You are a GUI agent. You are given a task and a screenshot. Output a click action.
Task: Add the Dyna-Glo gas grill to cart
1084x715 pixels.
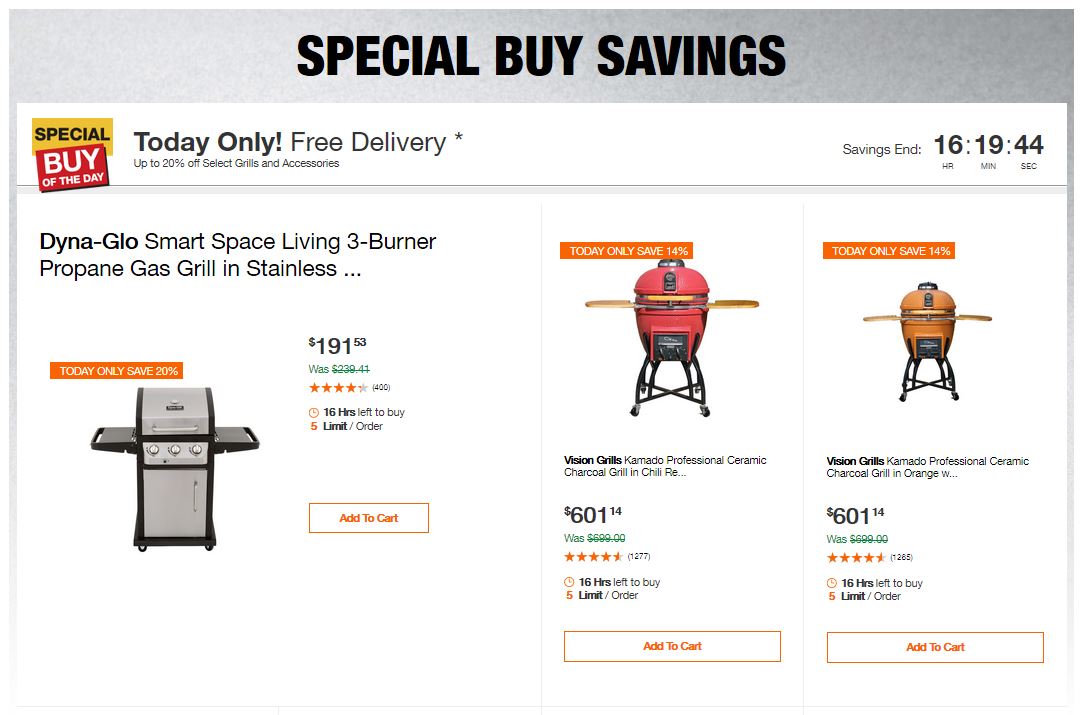coord(368,518)
